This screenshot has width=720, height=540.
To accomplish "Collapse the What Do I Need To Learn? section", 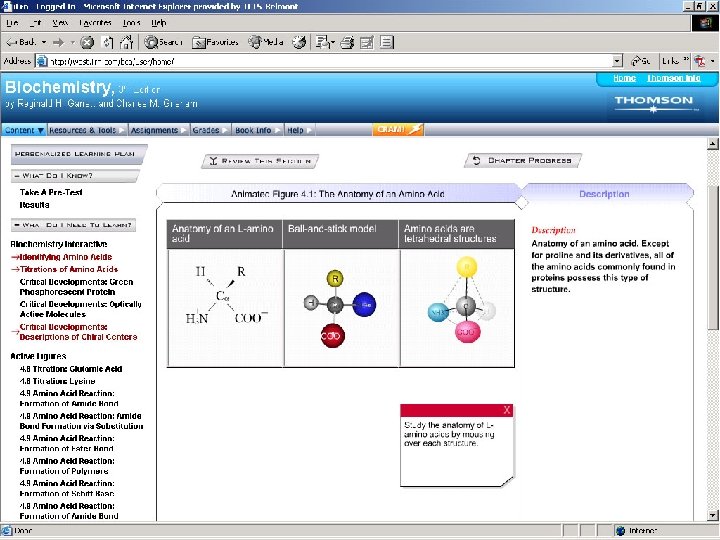I will [73, 225].
